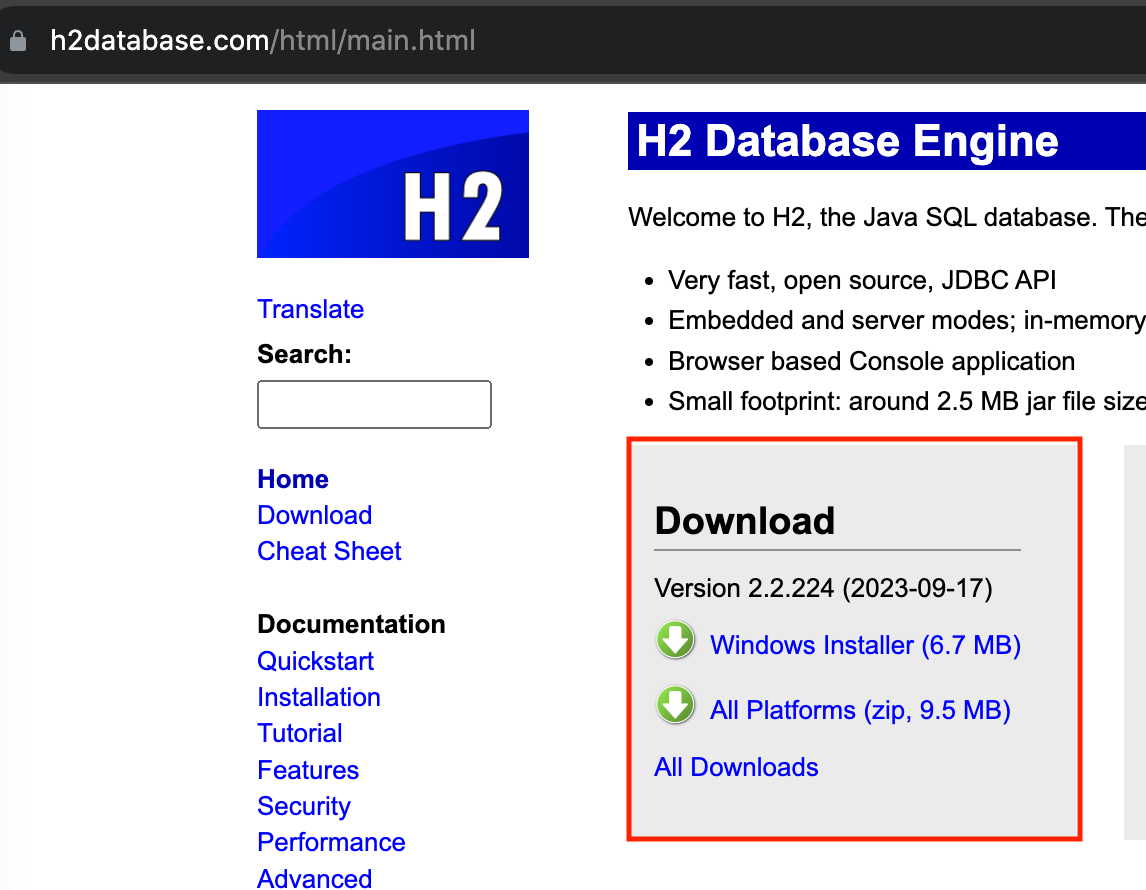Focus the Search input field

click(x=374, y=404)
